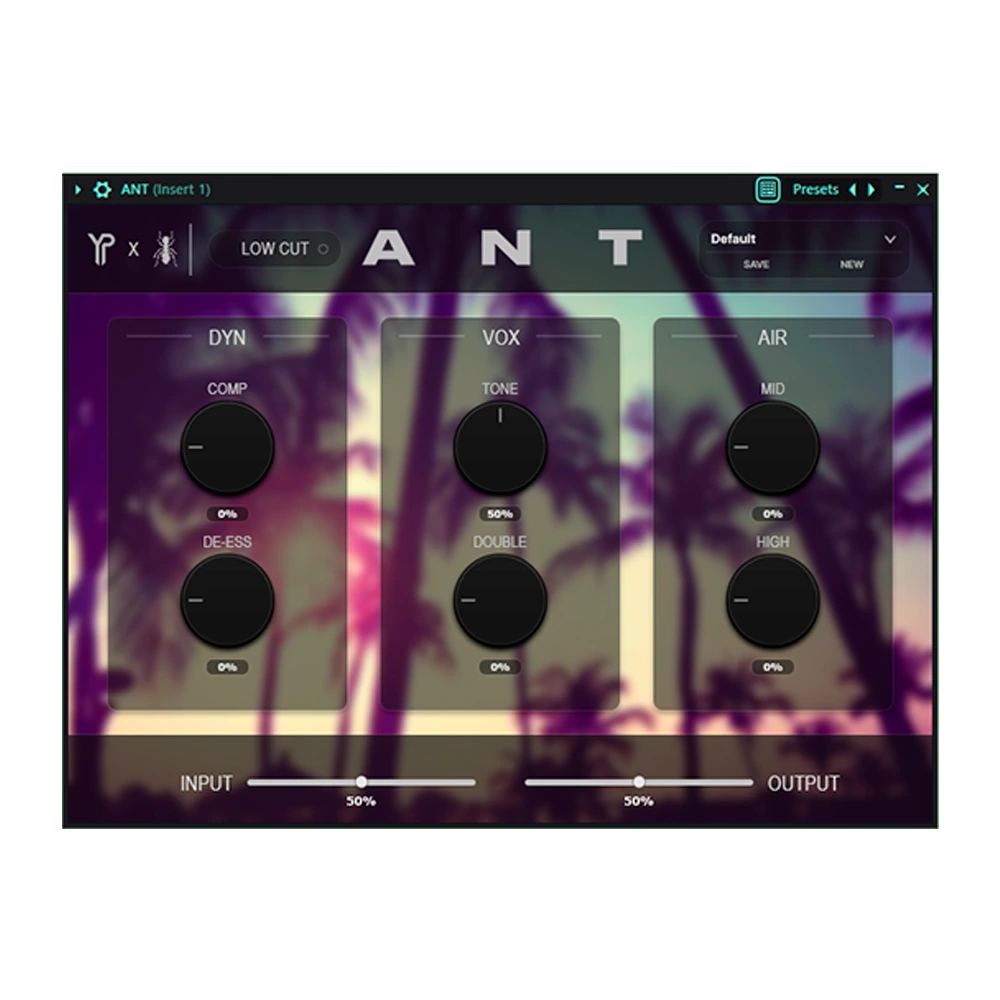
Task: Click the YP brand logo
Action: click(x=101, y=249)
